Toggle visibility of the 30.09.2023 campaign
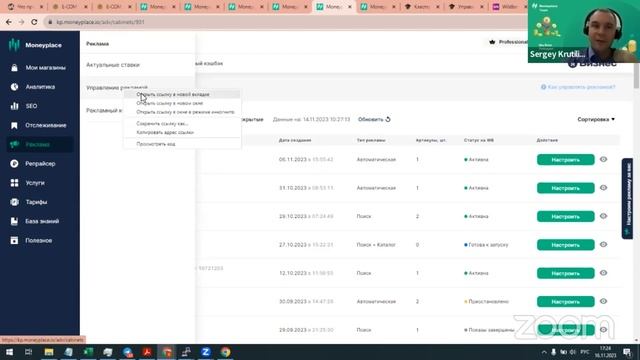The height and width of the screenshot is (360, 640). click(x=603, y=301)
